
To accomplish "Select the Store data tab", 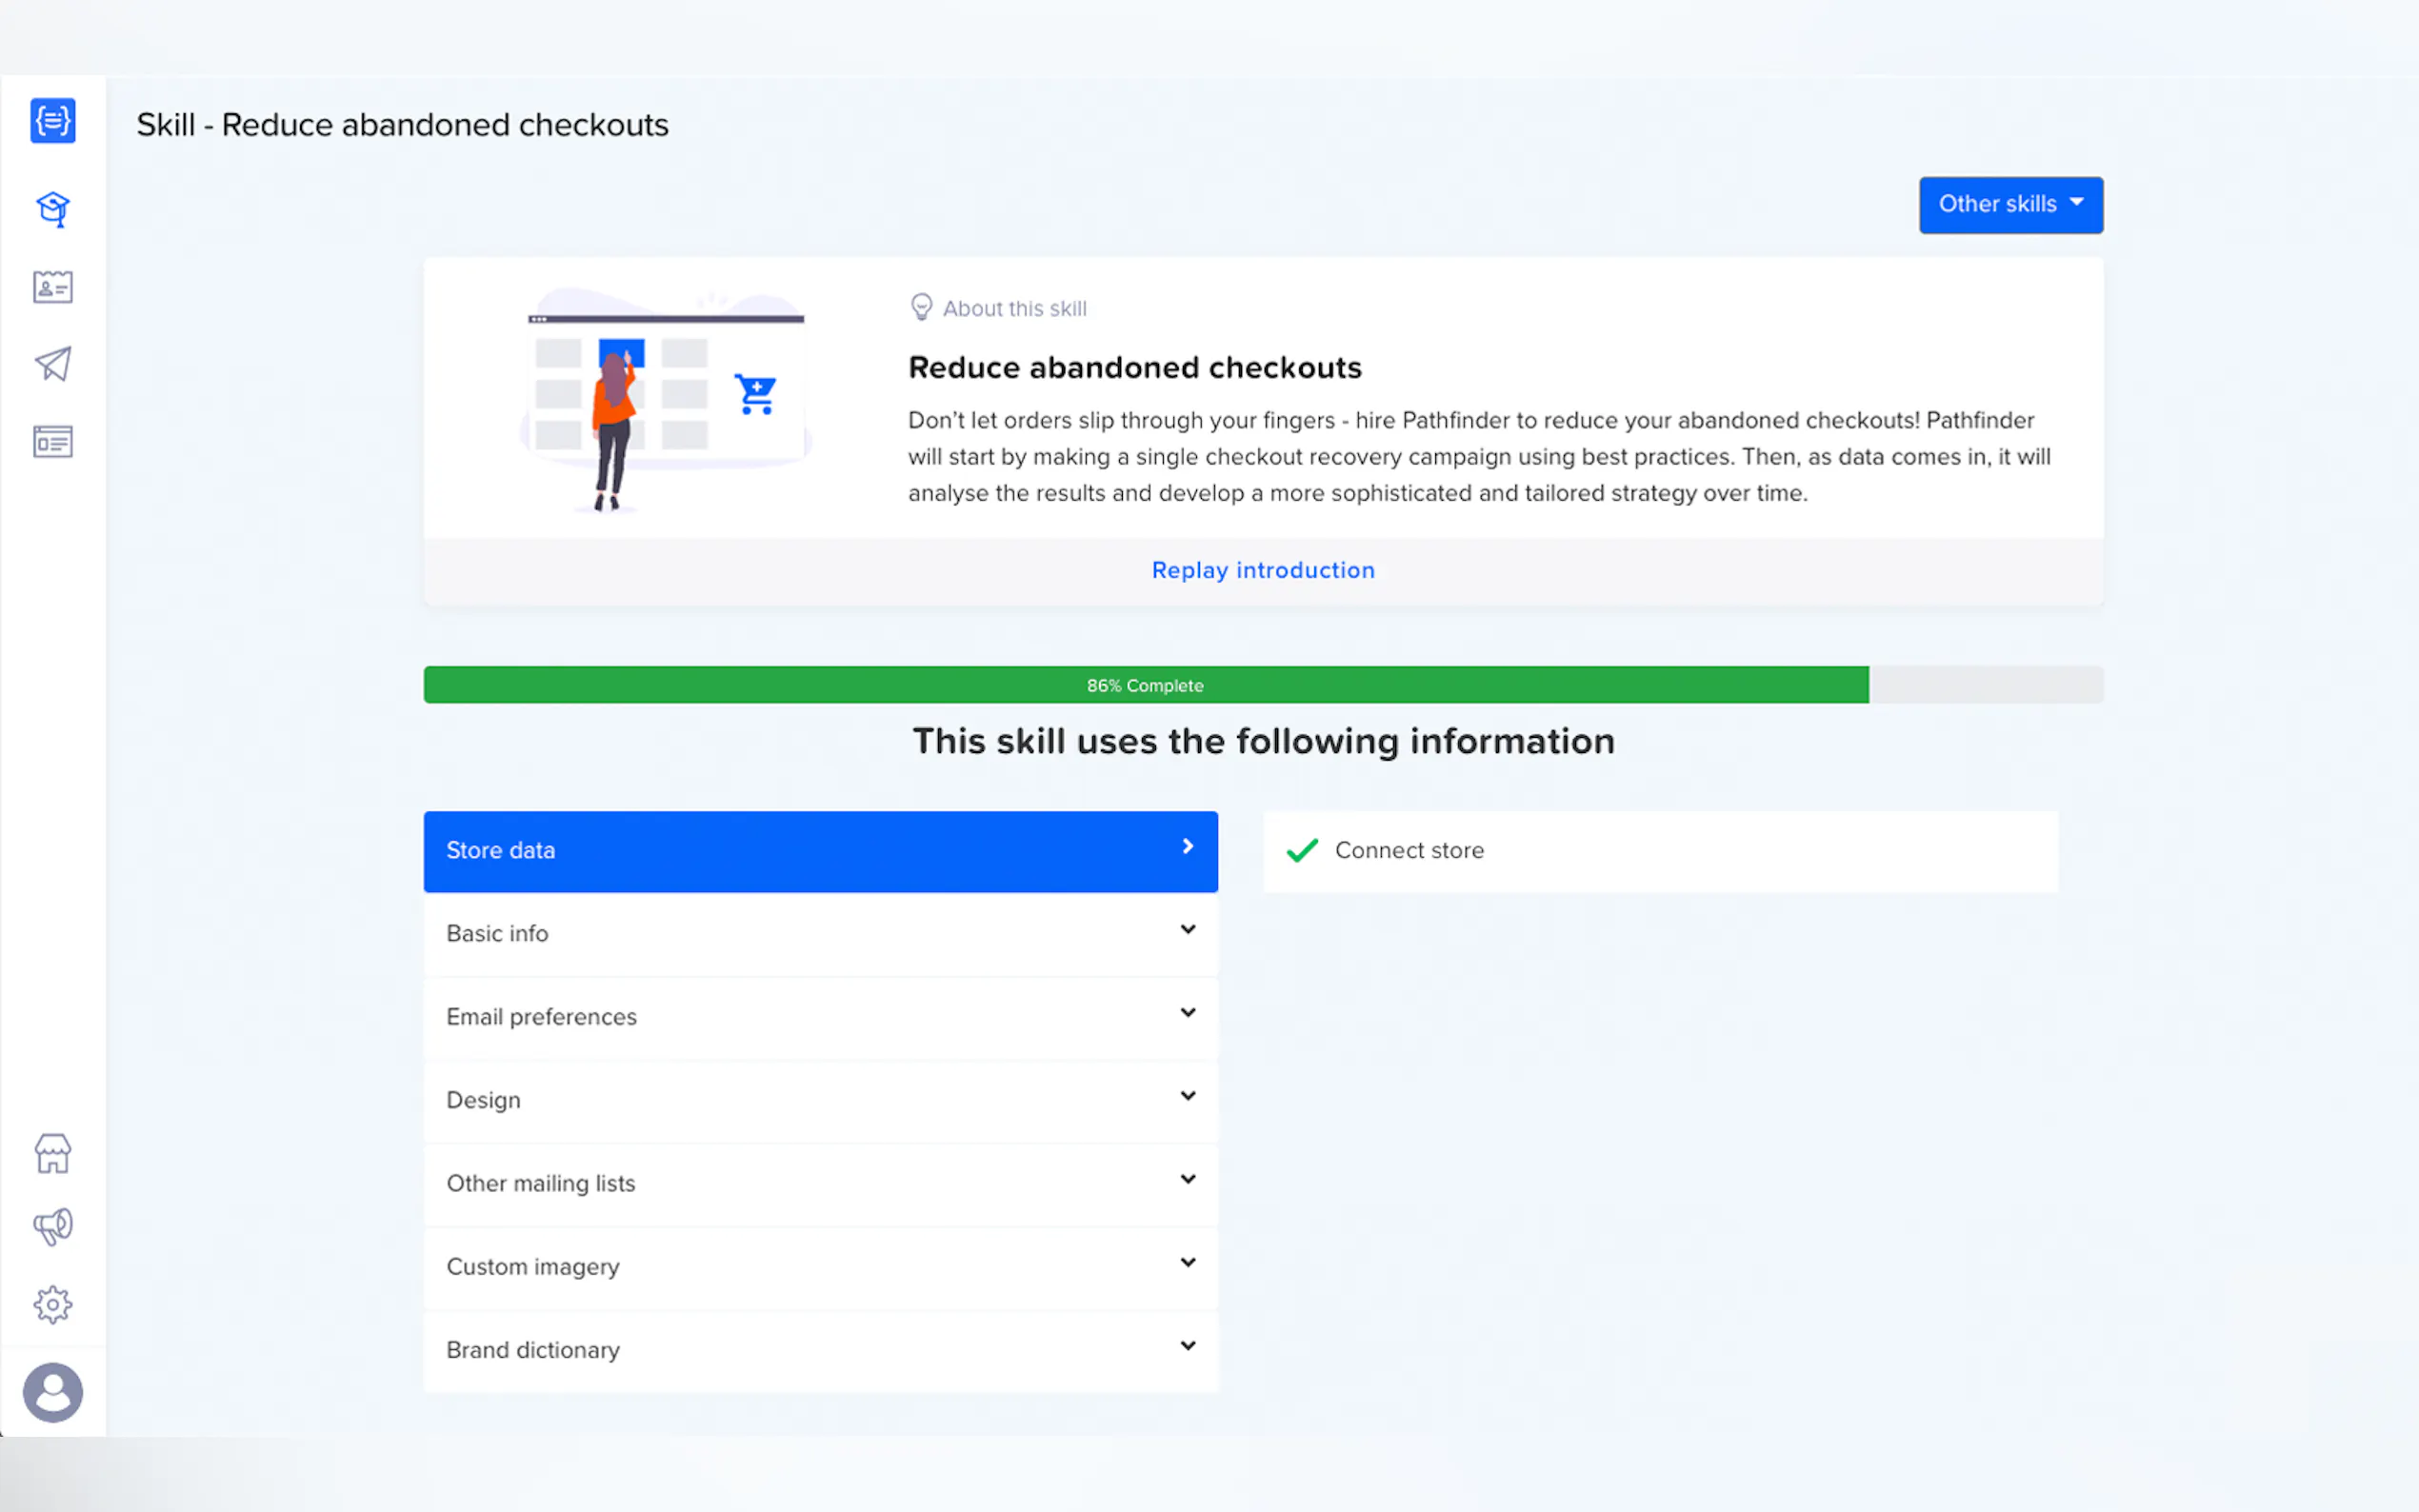I will pos(820,850).
